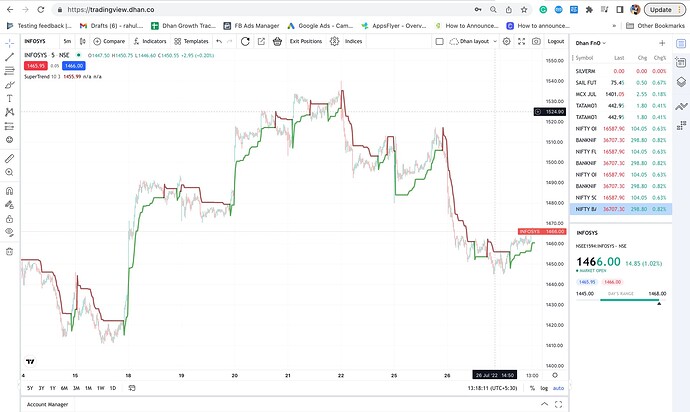Image resolution: width=690 pixels, height=412 pixels.
Task: Toggle log scale
Action: click(x=544, y=388)
